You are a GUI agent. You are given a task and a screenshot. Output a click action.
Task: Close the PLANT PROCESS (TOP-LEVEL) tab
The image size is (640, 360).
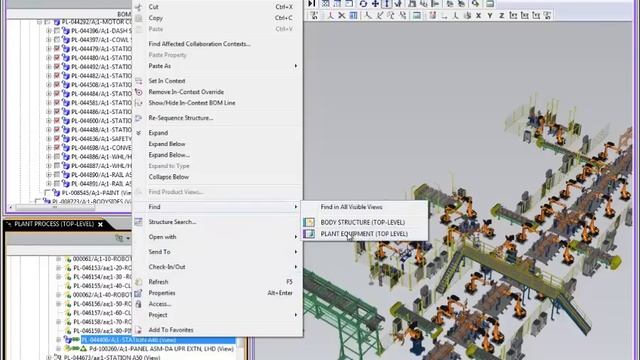click(100, 224)
